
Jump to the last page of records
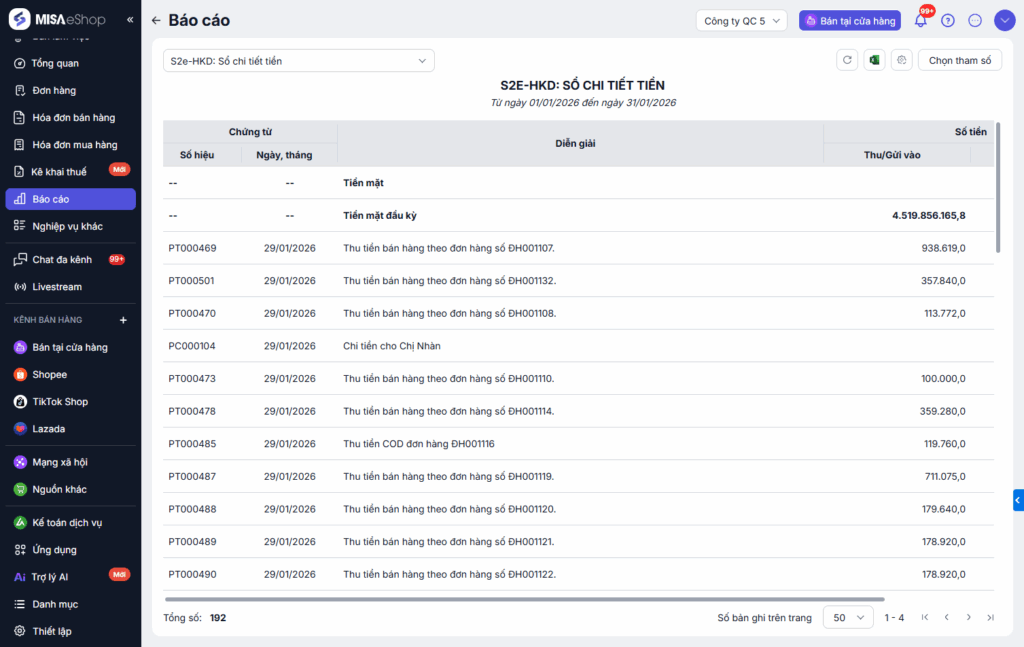pyautogui.click(x=990, y=618)
